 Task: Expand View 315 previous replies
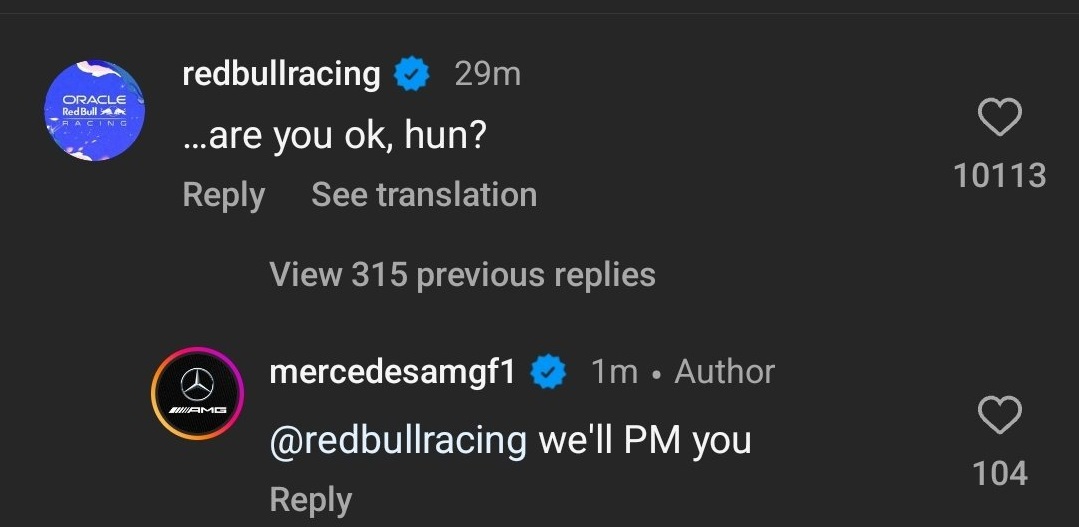(462, 275)
